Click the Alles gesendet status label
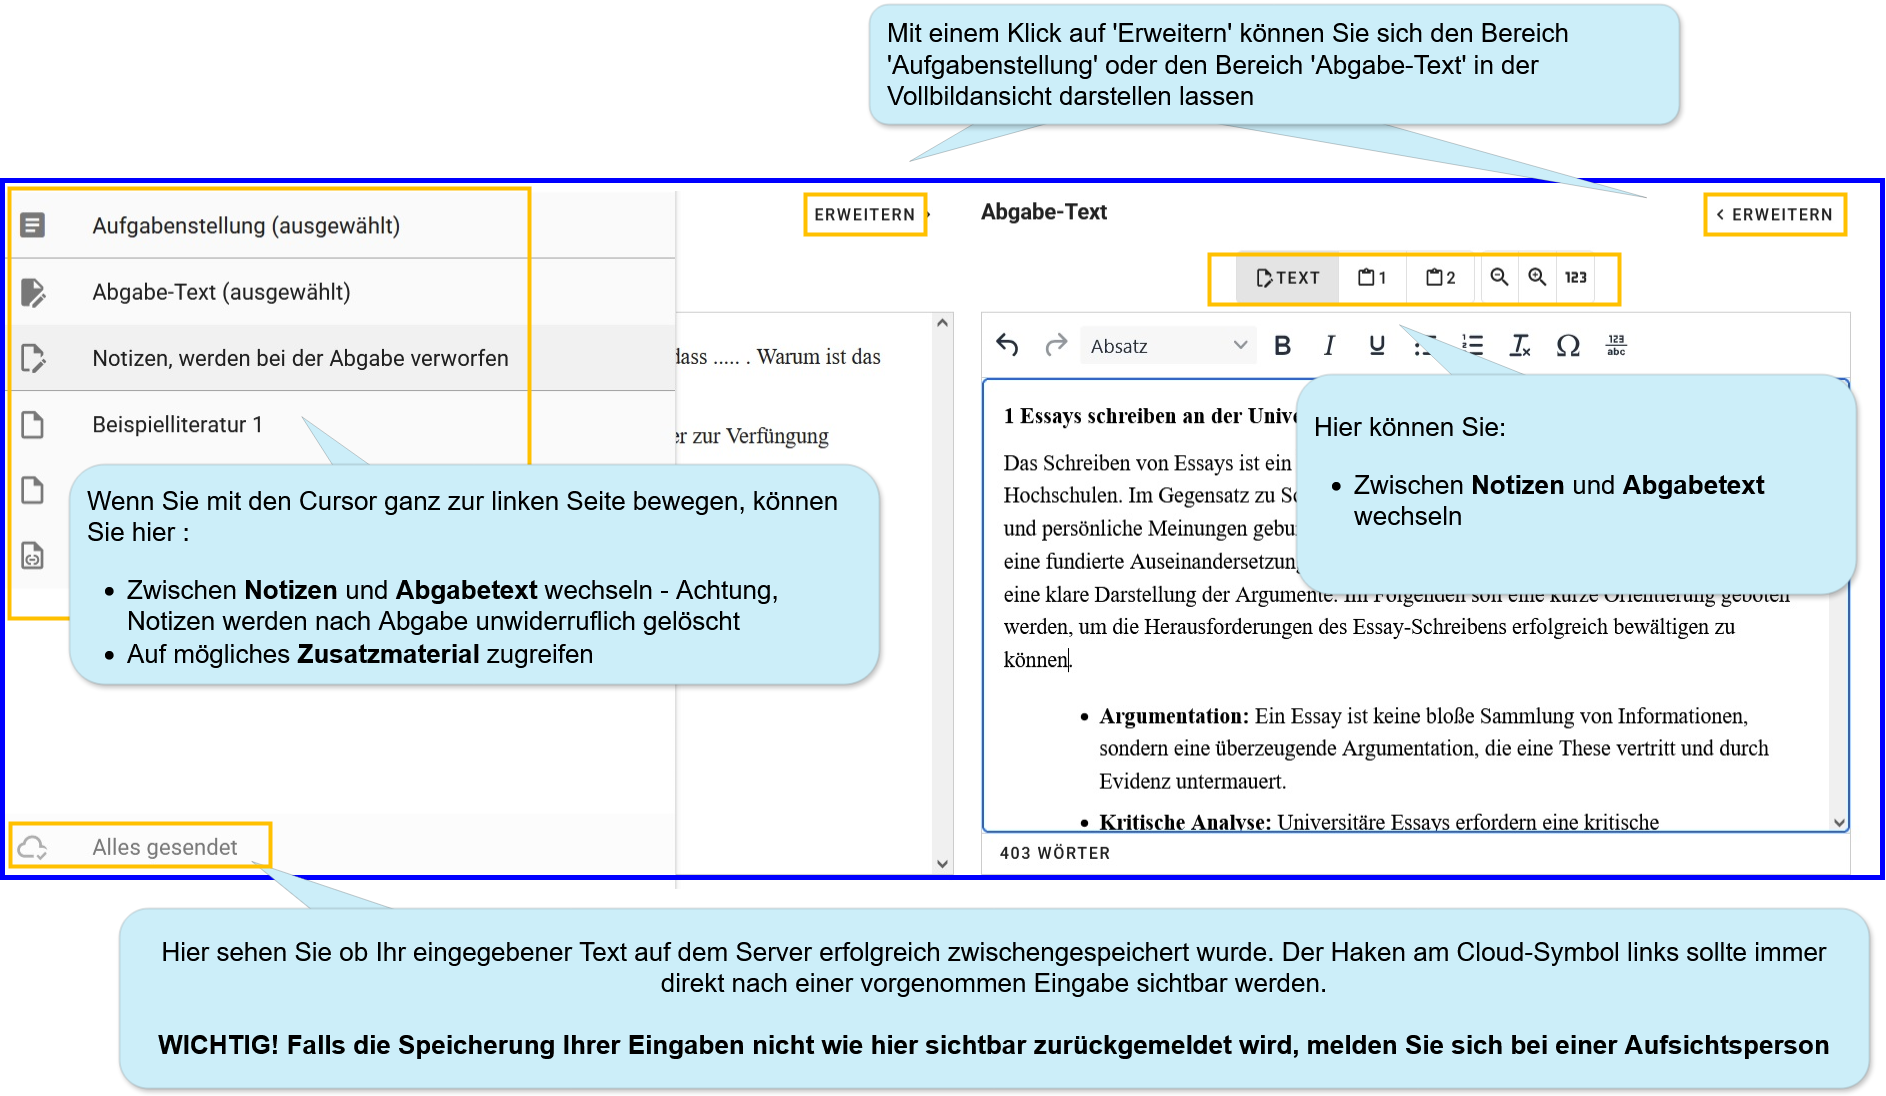The image size is (1886, 1096). pyautogui.click(x=165, y=848)
